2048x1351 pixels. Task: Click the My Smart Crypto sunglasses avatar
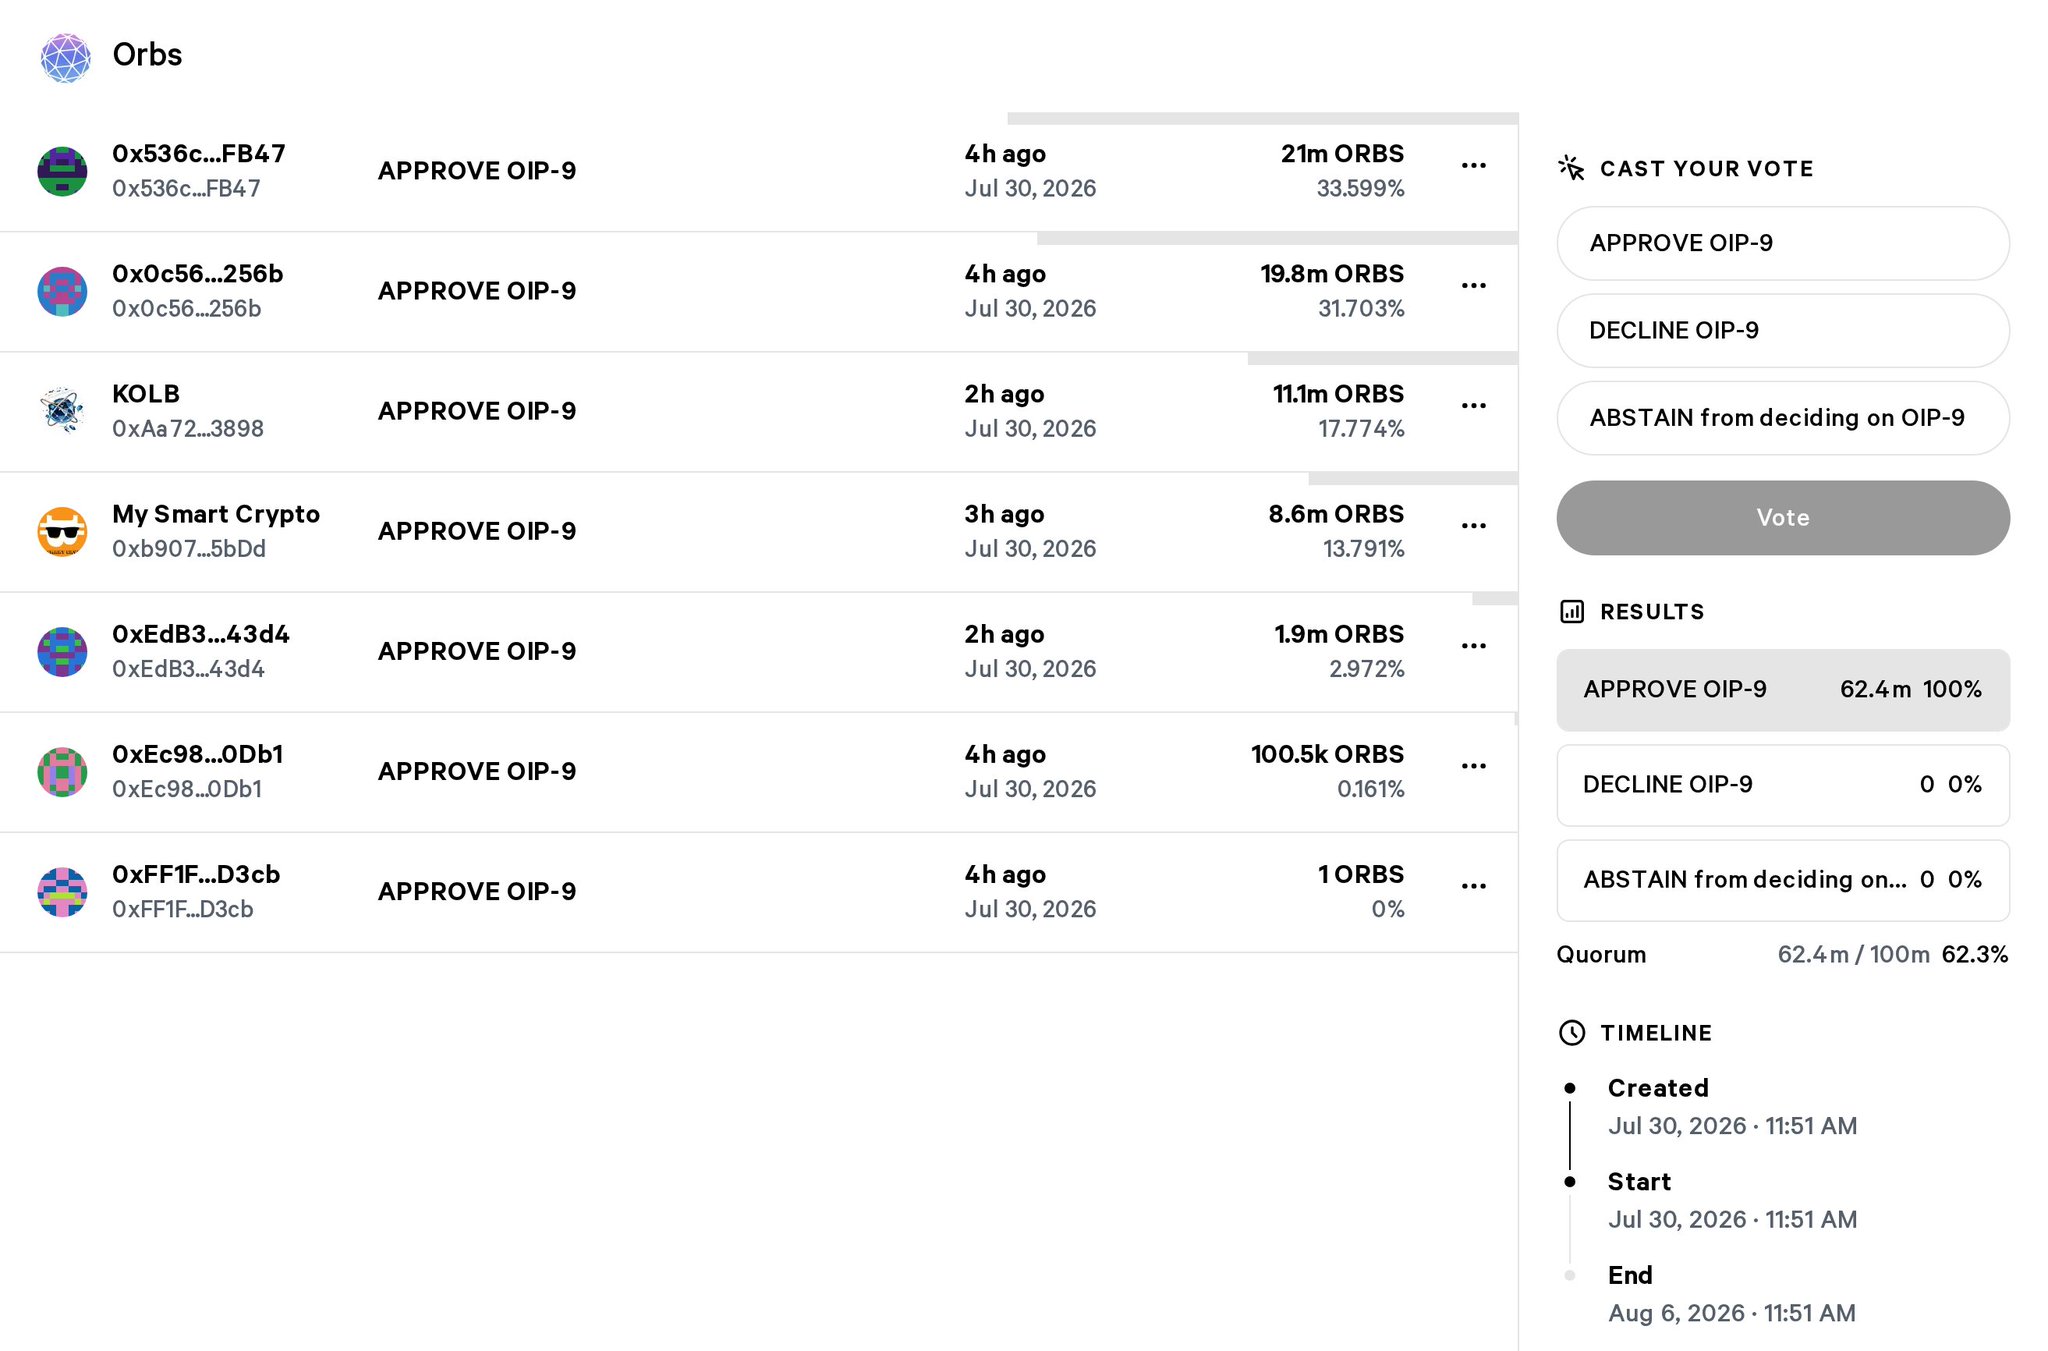[62, 531]
